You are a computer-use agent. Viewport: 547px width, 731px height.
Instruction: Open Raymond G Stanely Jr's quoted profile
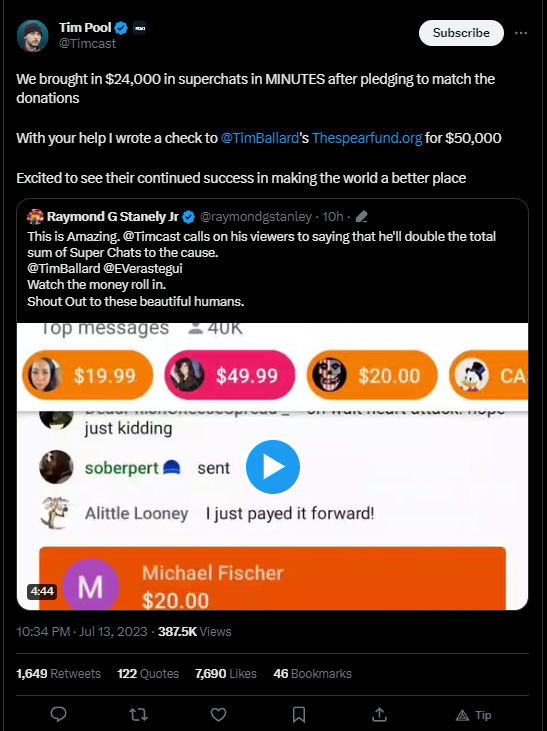[112, 217]
